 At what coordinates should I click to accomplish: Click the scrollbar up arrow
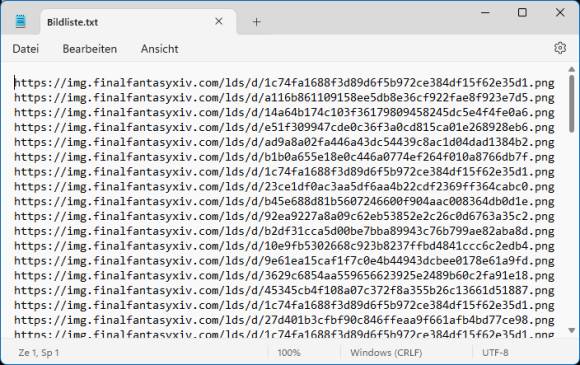[x=571, y=69]
